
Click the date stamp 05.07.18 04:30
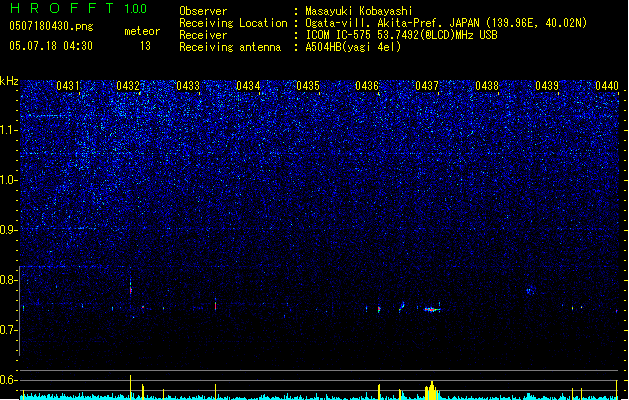pyautogui.click(x=51, y=46)
